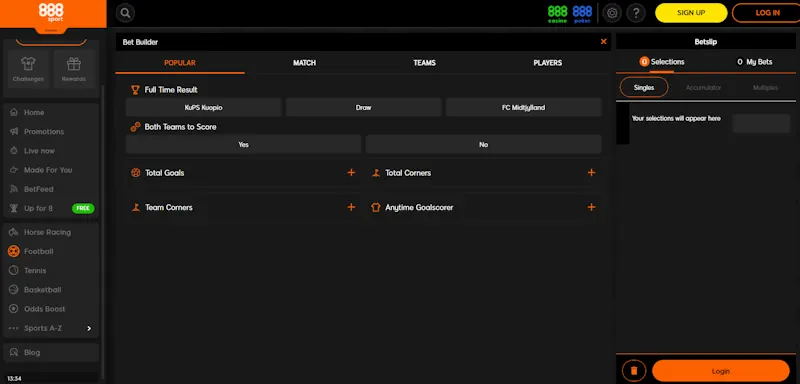Switch to the POPULAR tab

point(180,63)
